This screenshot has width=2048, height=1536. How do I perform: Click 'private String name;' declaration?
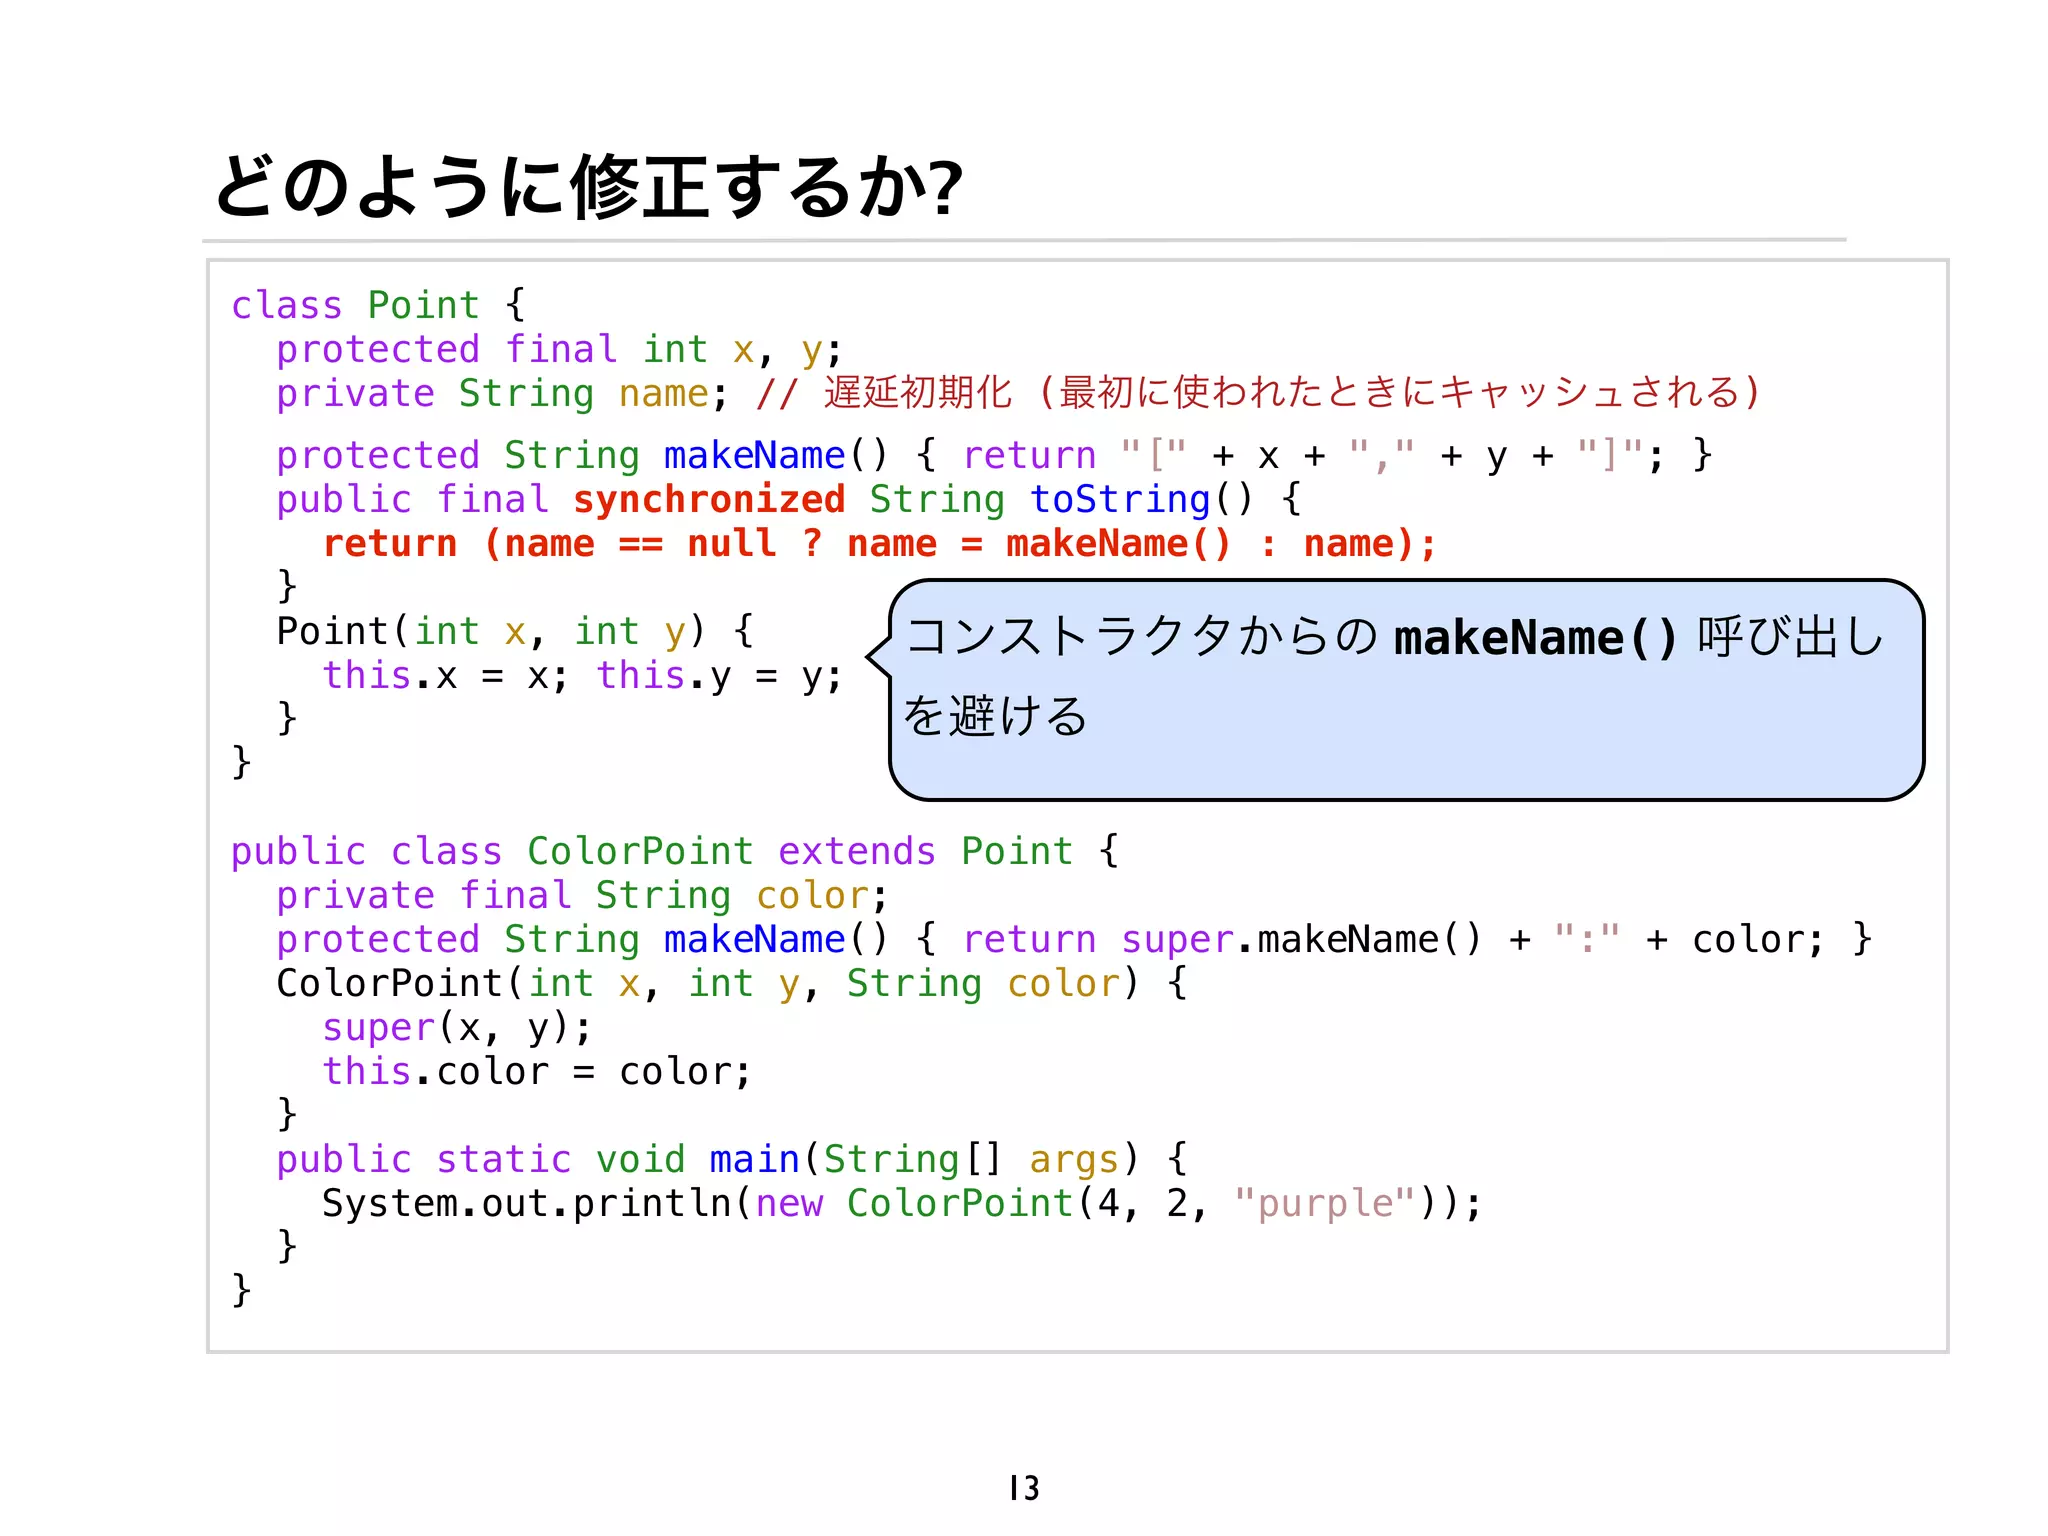pyautogui.click(x=502, y=393)
